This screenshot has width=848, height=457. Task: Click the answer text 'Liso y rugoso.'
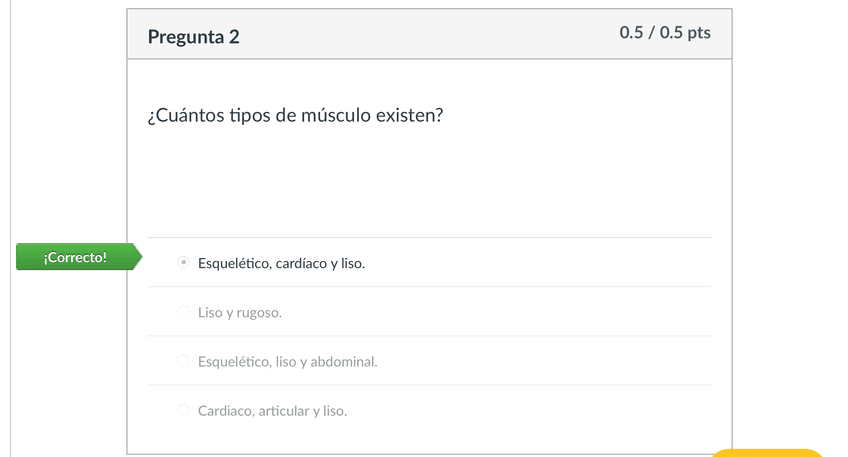click(x=240, y=313)
